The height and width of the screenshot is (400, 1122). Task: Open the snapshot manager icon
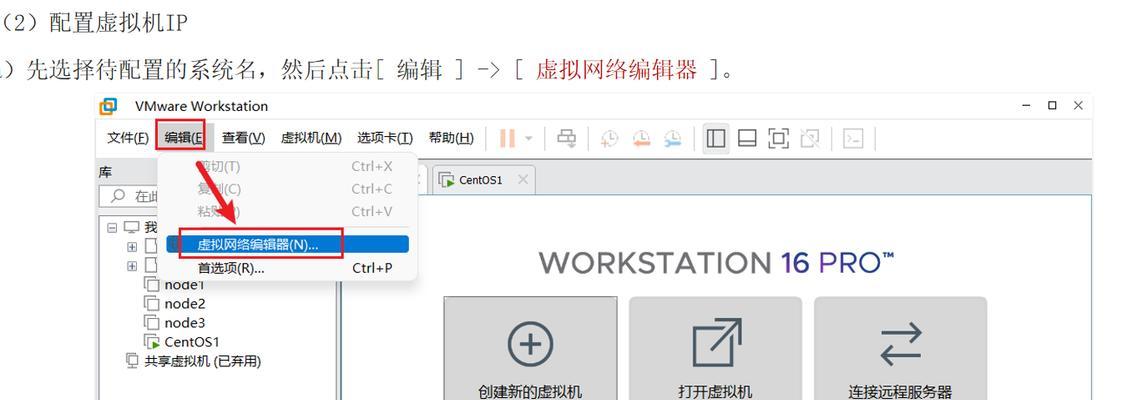tap(673, 138)
